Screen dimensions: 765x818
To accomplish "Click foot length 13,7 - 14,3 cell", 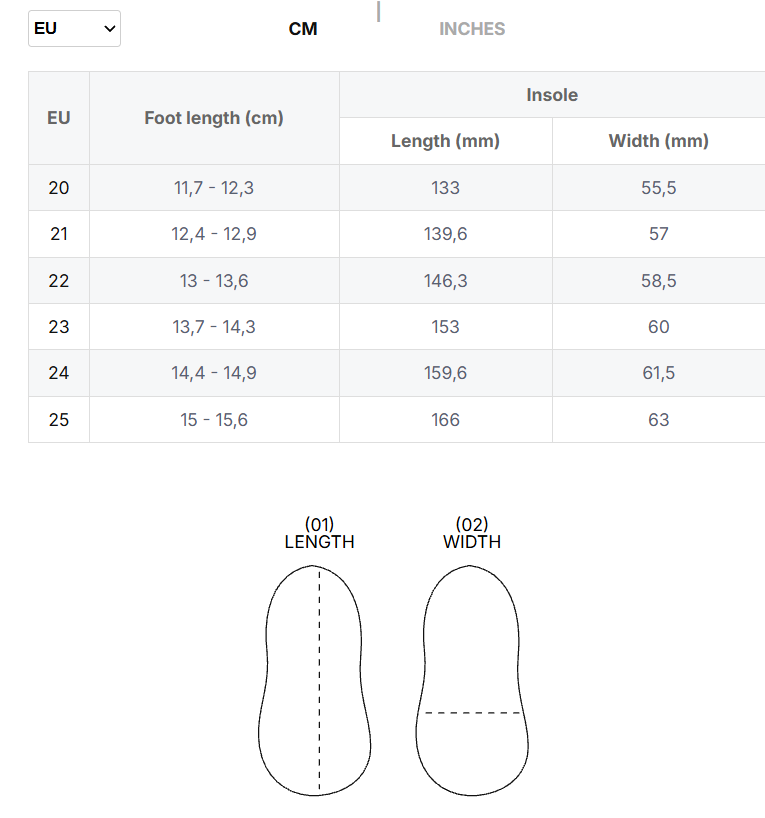I will point(214,327).
